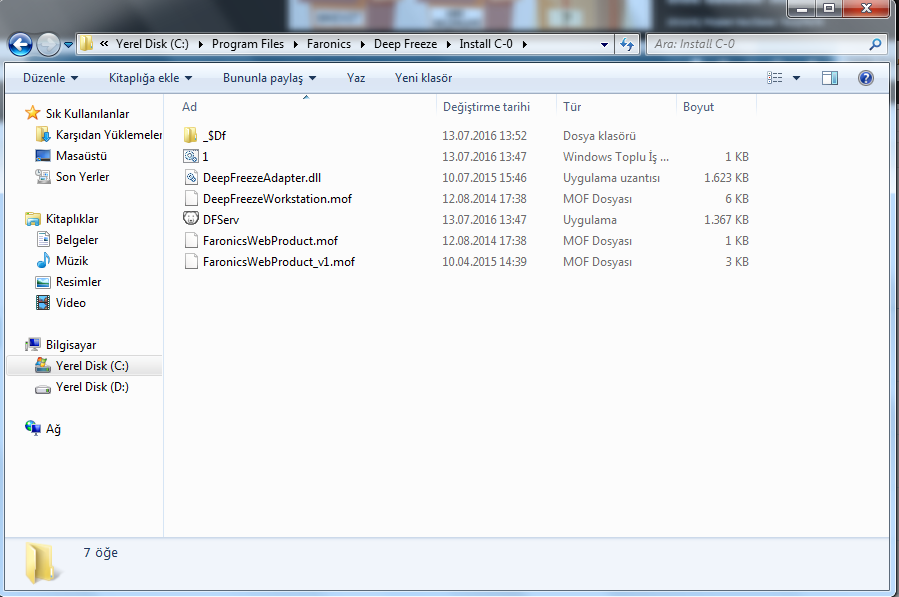Select DFServ application bear icon
Screen dimensions: 899x597
pos(191,219)
